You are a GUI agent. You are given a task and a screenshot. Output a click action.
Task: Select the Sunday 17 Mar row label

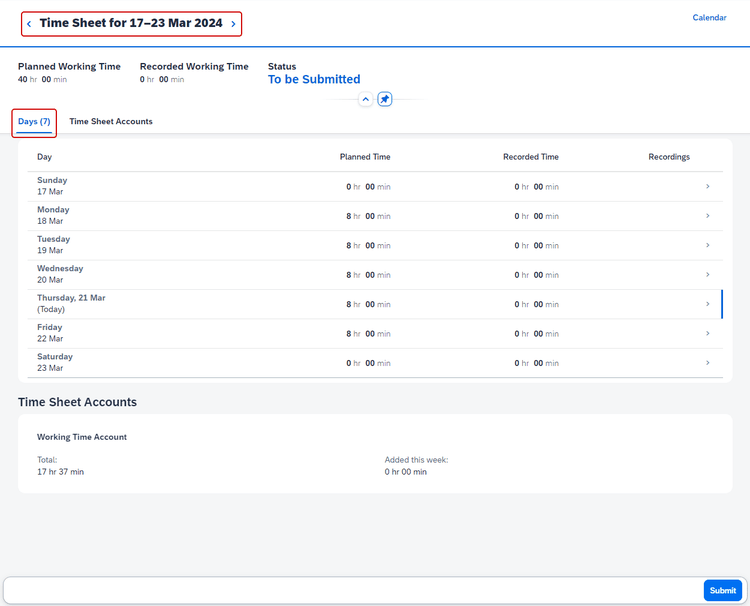52,186
